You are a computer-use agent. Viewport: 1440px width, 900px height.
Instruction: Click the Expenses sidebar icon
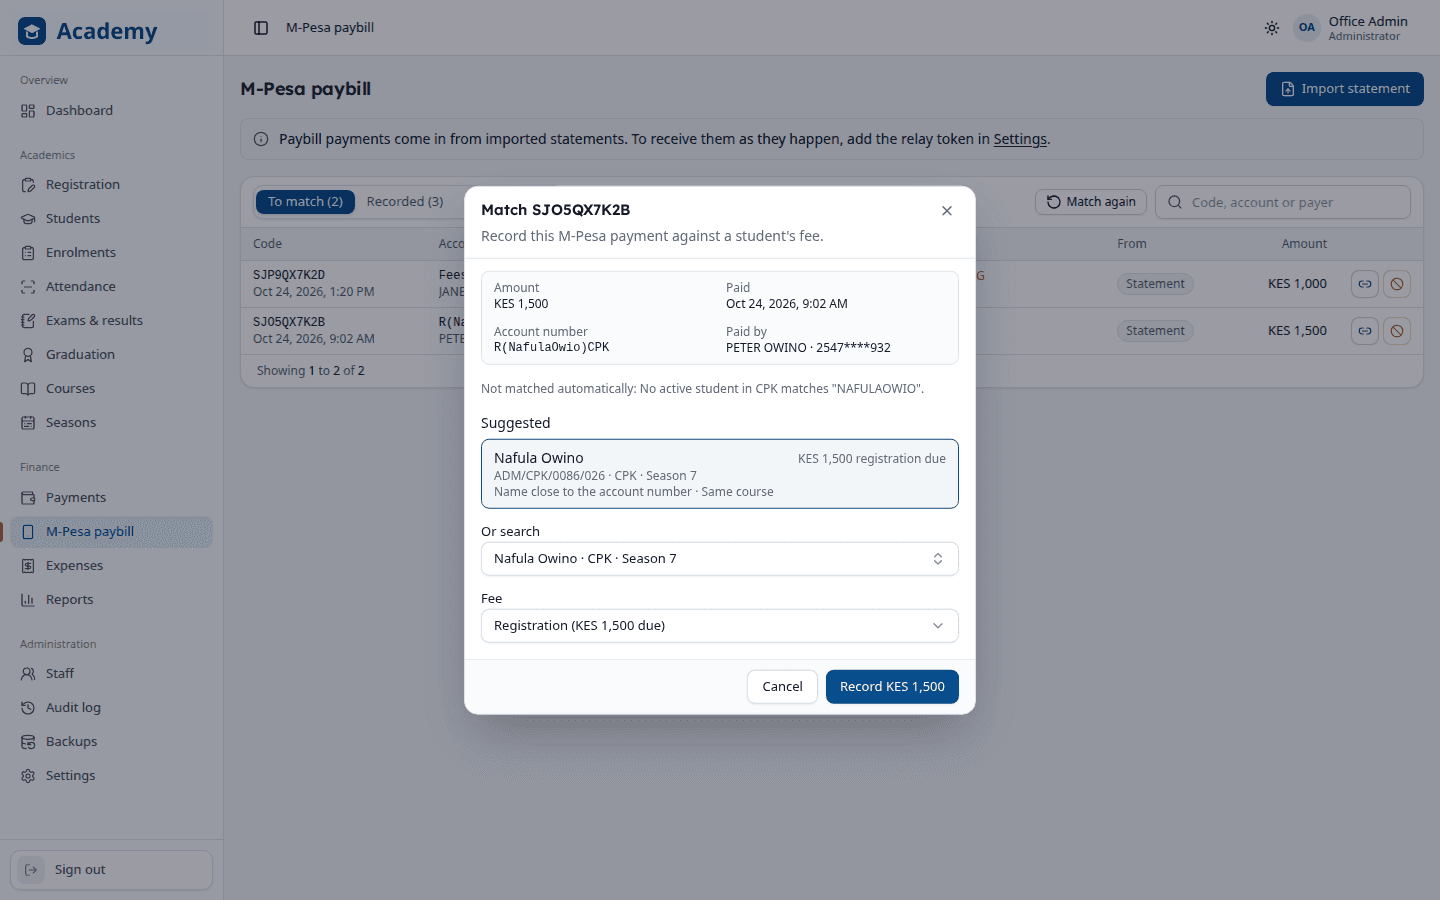28,566
